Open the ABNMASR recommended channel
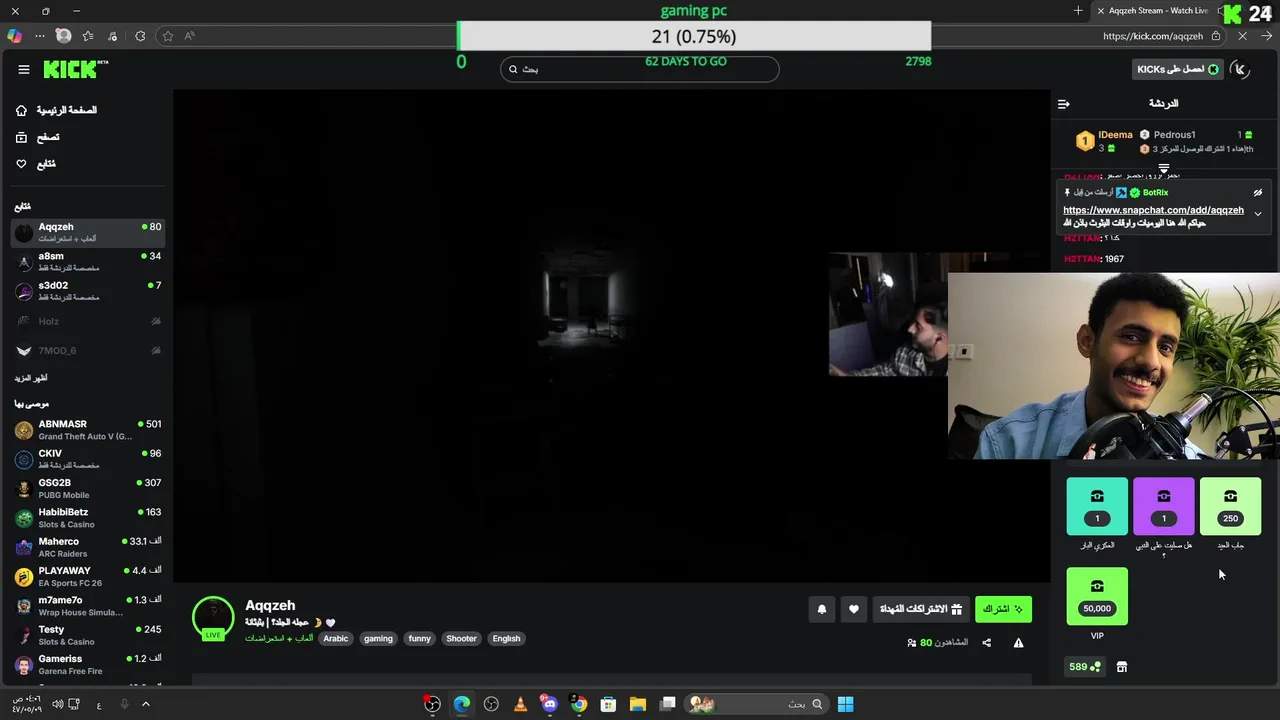Image resolution: width=1280 pixels, height=720 pixels. point(88,430)
